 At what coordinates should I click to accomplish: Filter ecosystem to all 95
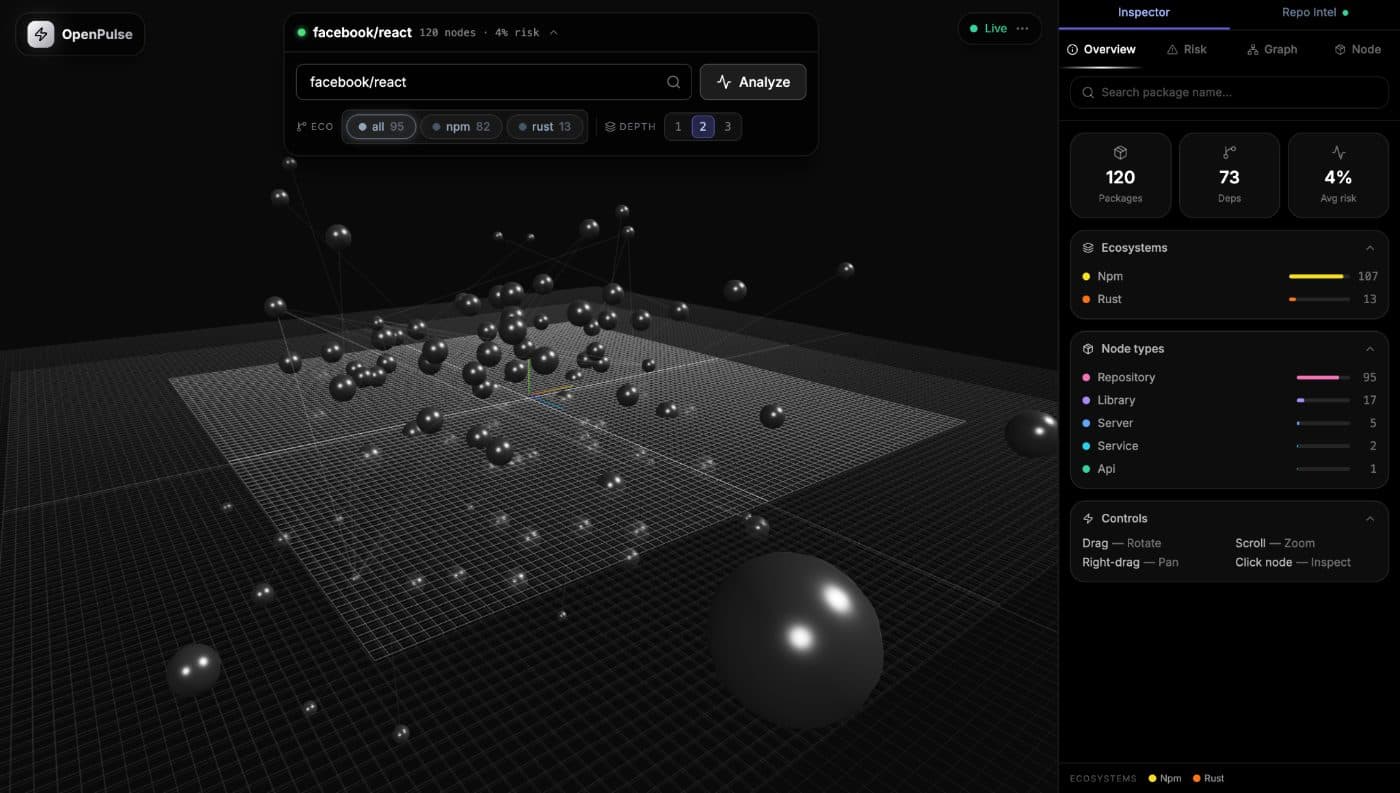tap(381, 127)
